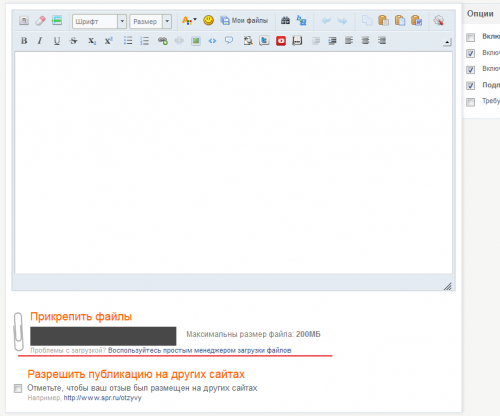Decrease the indent
Screen dimensions: 500x416
coord(316,41)
